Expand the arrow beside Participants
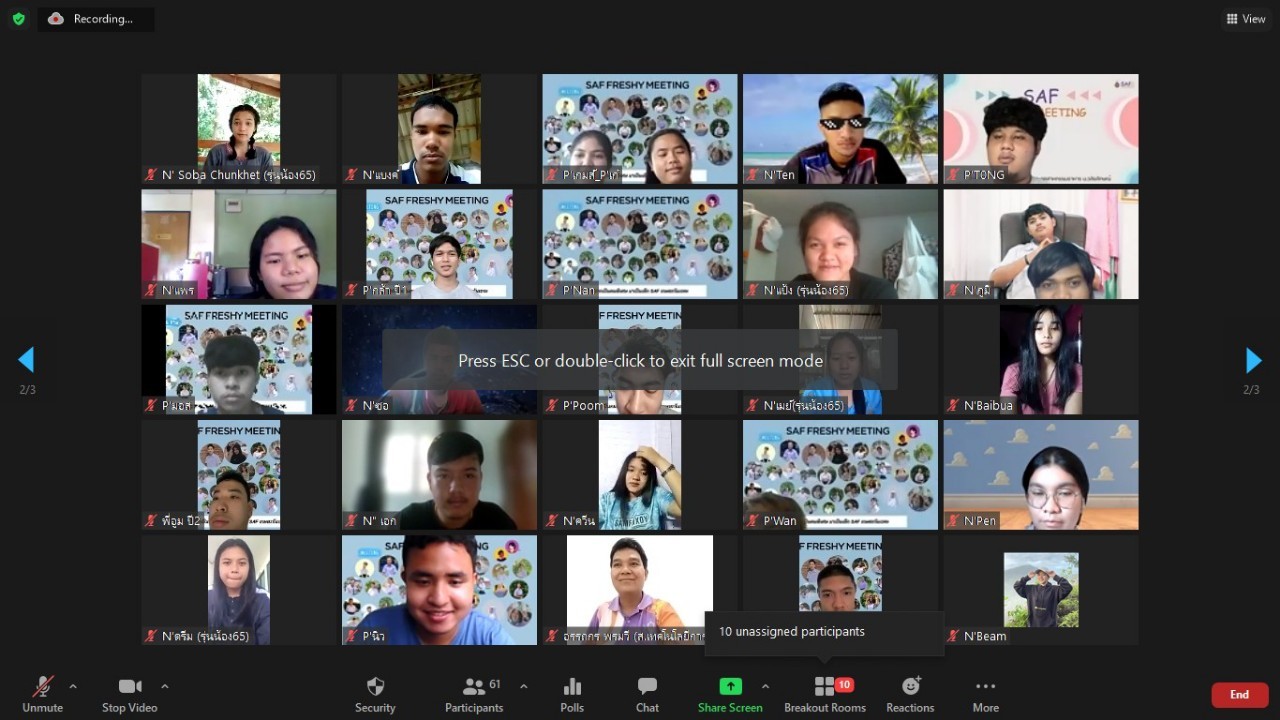1280x720 pixels. pyautogui.click(x=523, y=686)
